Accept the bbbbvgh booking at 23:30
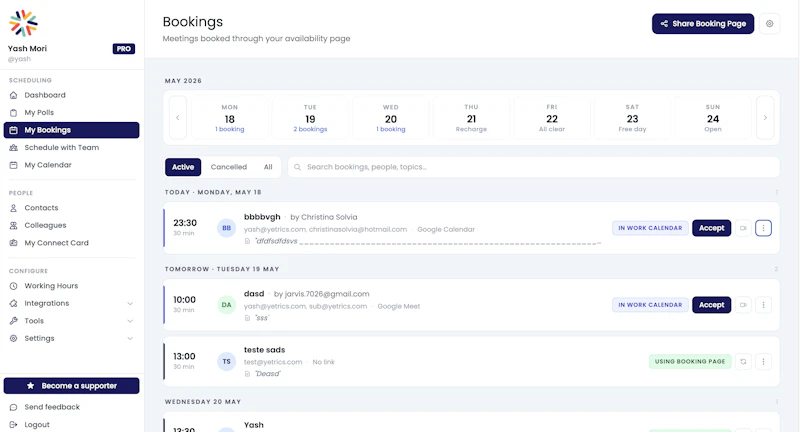 [711, 228]
